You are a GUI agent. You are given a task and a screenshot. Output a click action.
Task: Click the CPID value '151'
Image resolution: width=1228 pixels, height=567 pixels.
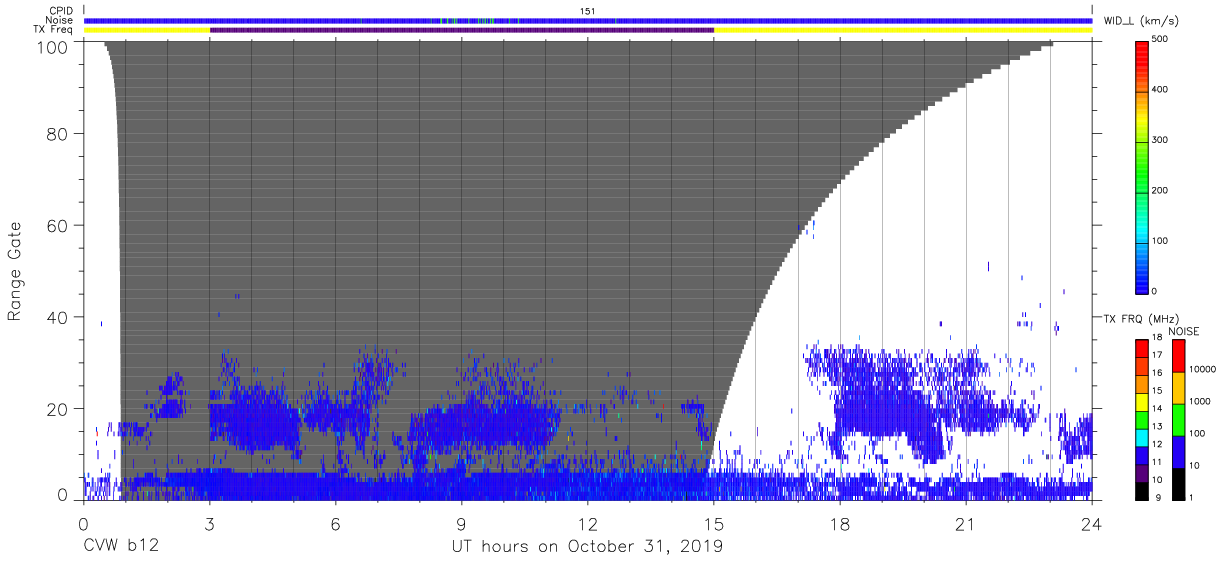coord(588,11)
